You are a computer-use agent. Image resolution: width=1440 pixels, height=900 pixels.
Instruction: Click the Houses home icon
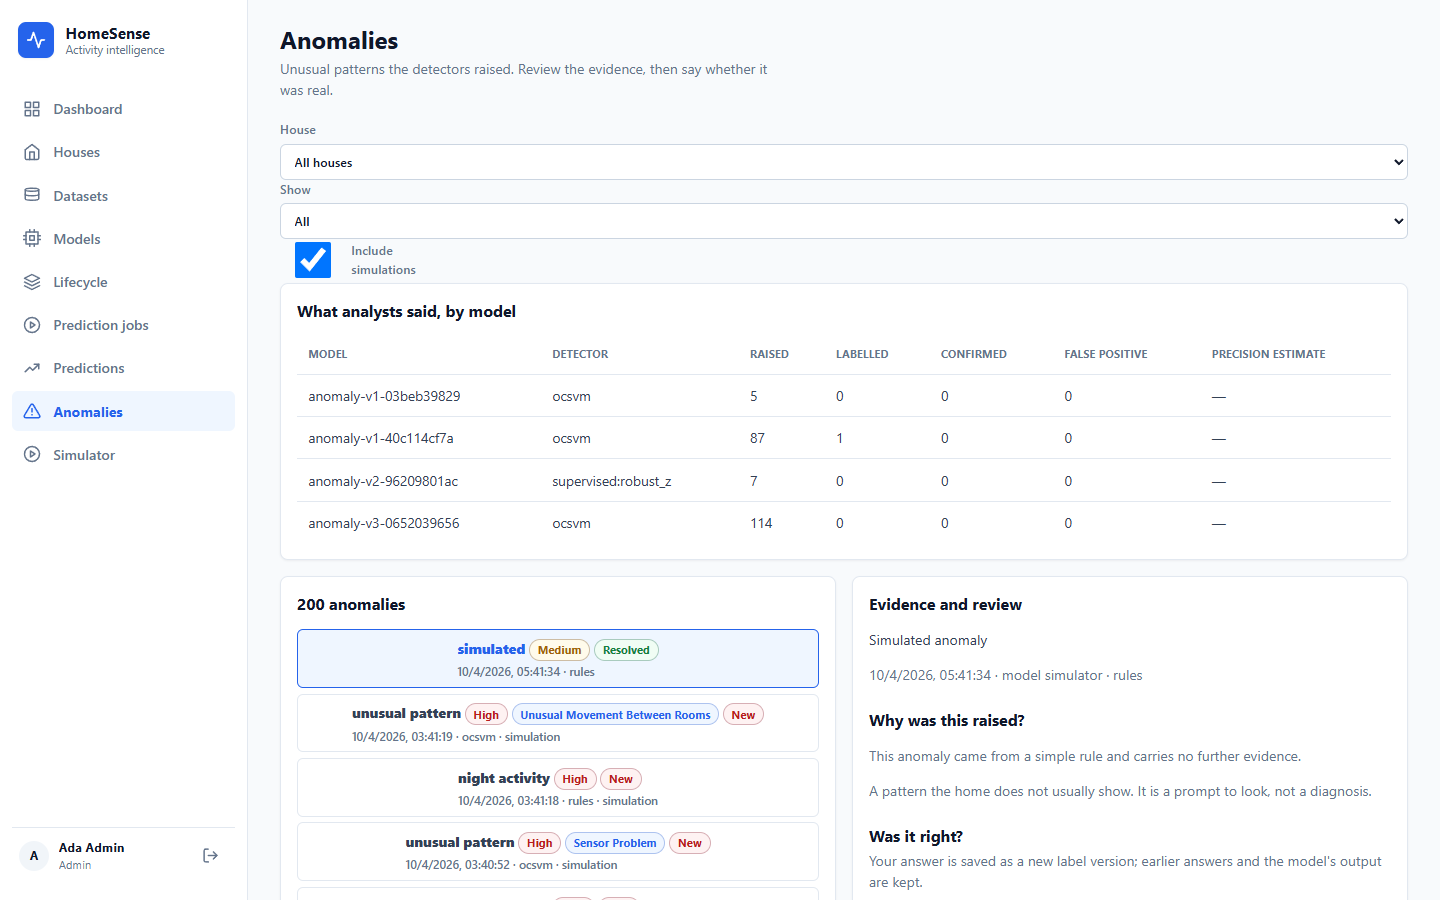click(x=32, y=152)
